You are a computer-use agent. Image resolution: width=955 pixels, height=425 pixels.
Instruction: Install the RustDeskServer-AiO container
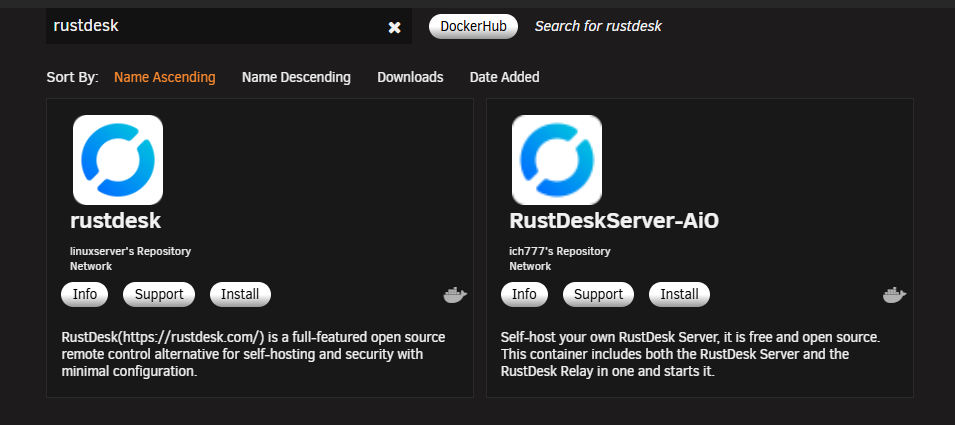coord(679,295)
